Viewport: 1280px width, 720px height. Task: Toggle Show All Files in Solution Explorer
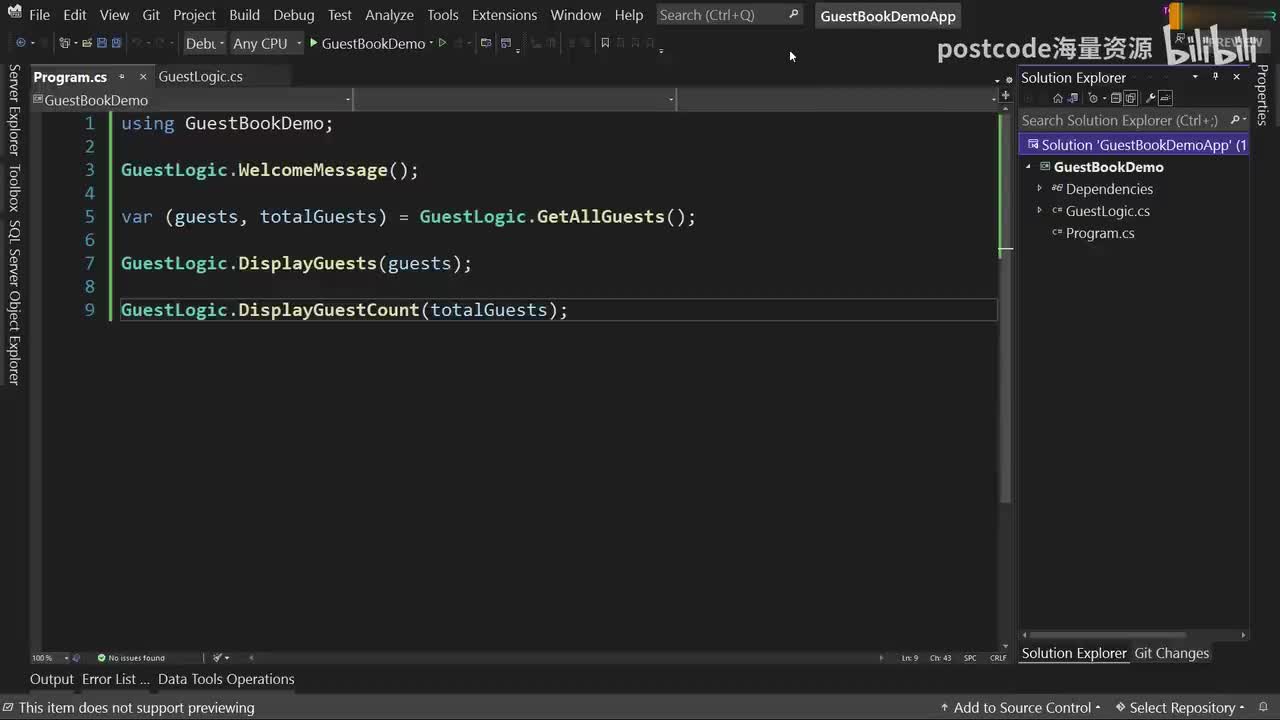pos(1131,98)
